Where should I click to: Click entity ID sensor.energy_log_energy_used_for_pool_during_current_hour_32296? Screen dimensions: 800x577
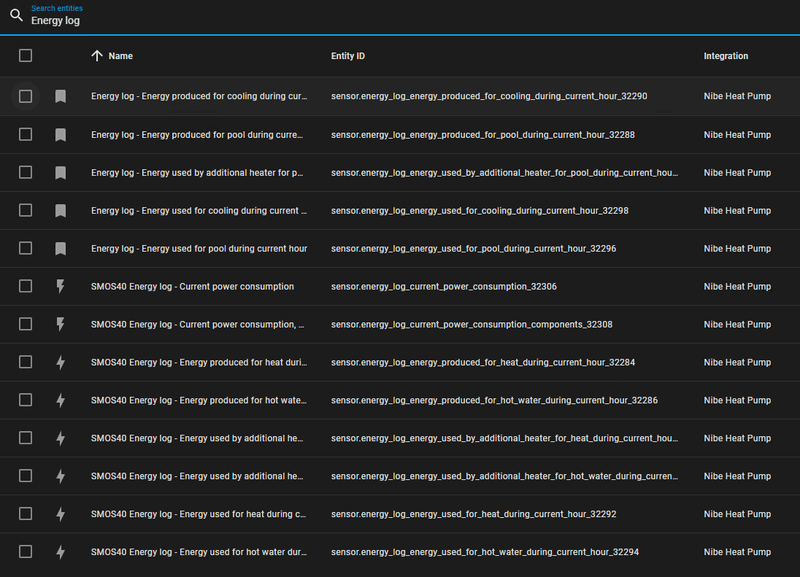click(x=473, y=248)
